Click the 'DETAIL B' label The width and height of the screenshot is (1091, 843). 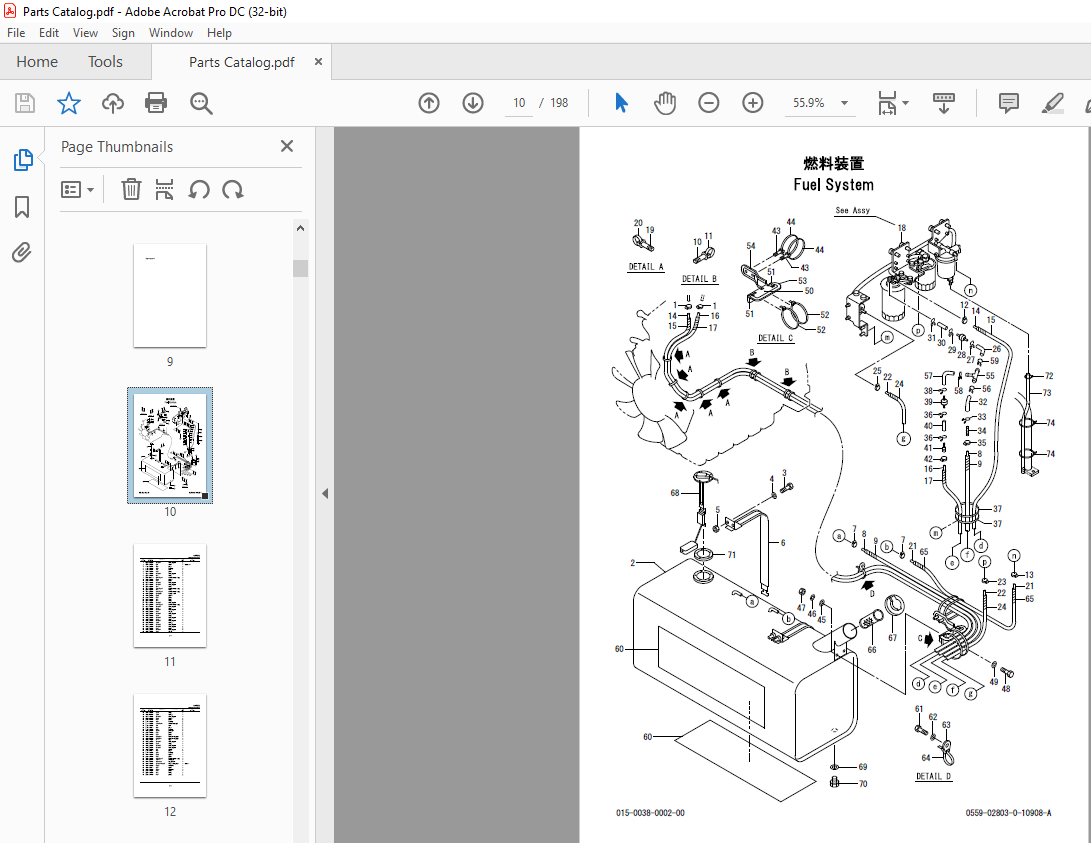click(699, 279)
